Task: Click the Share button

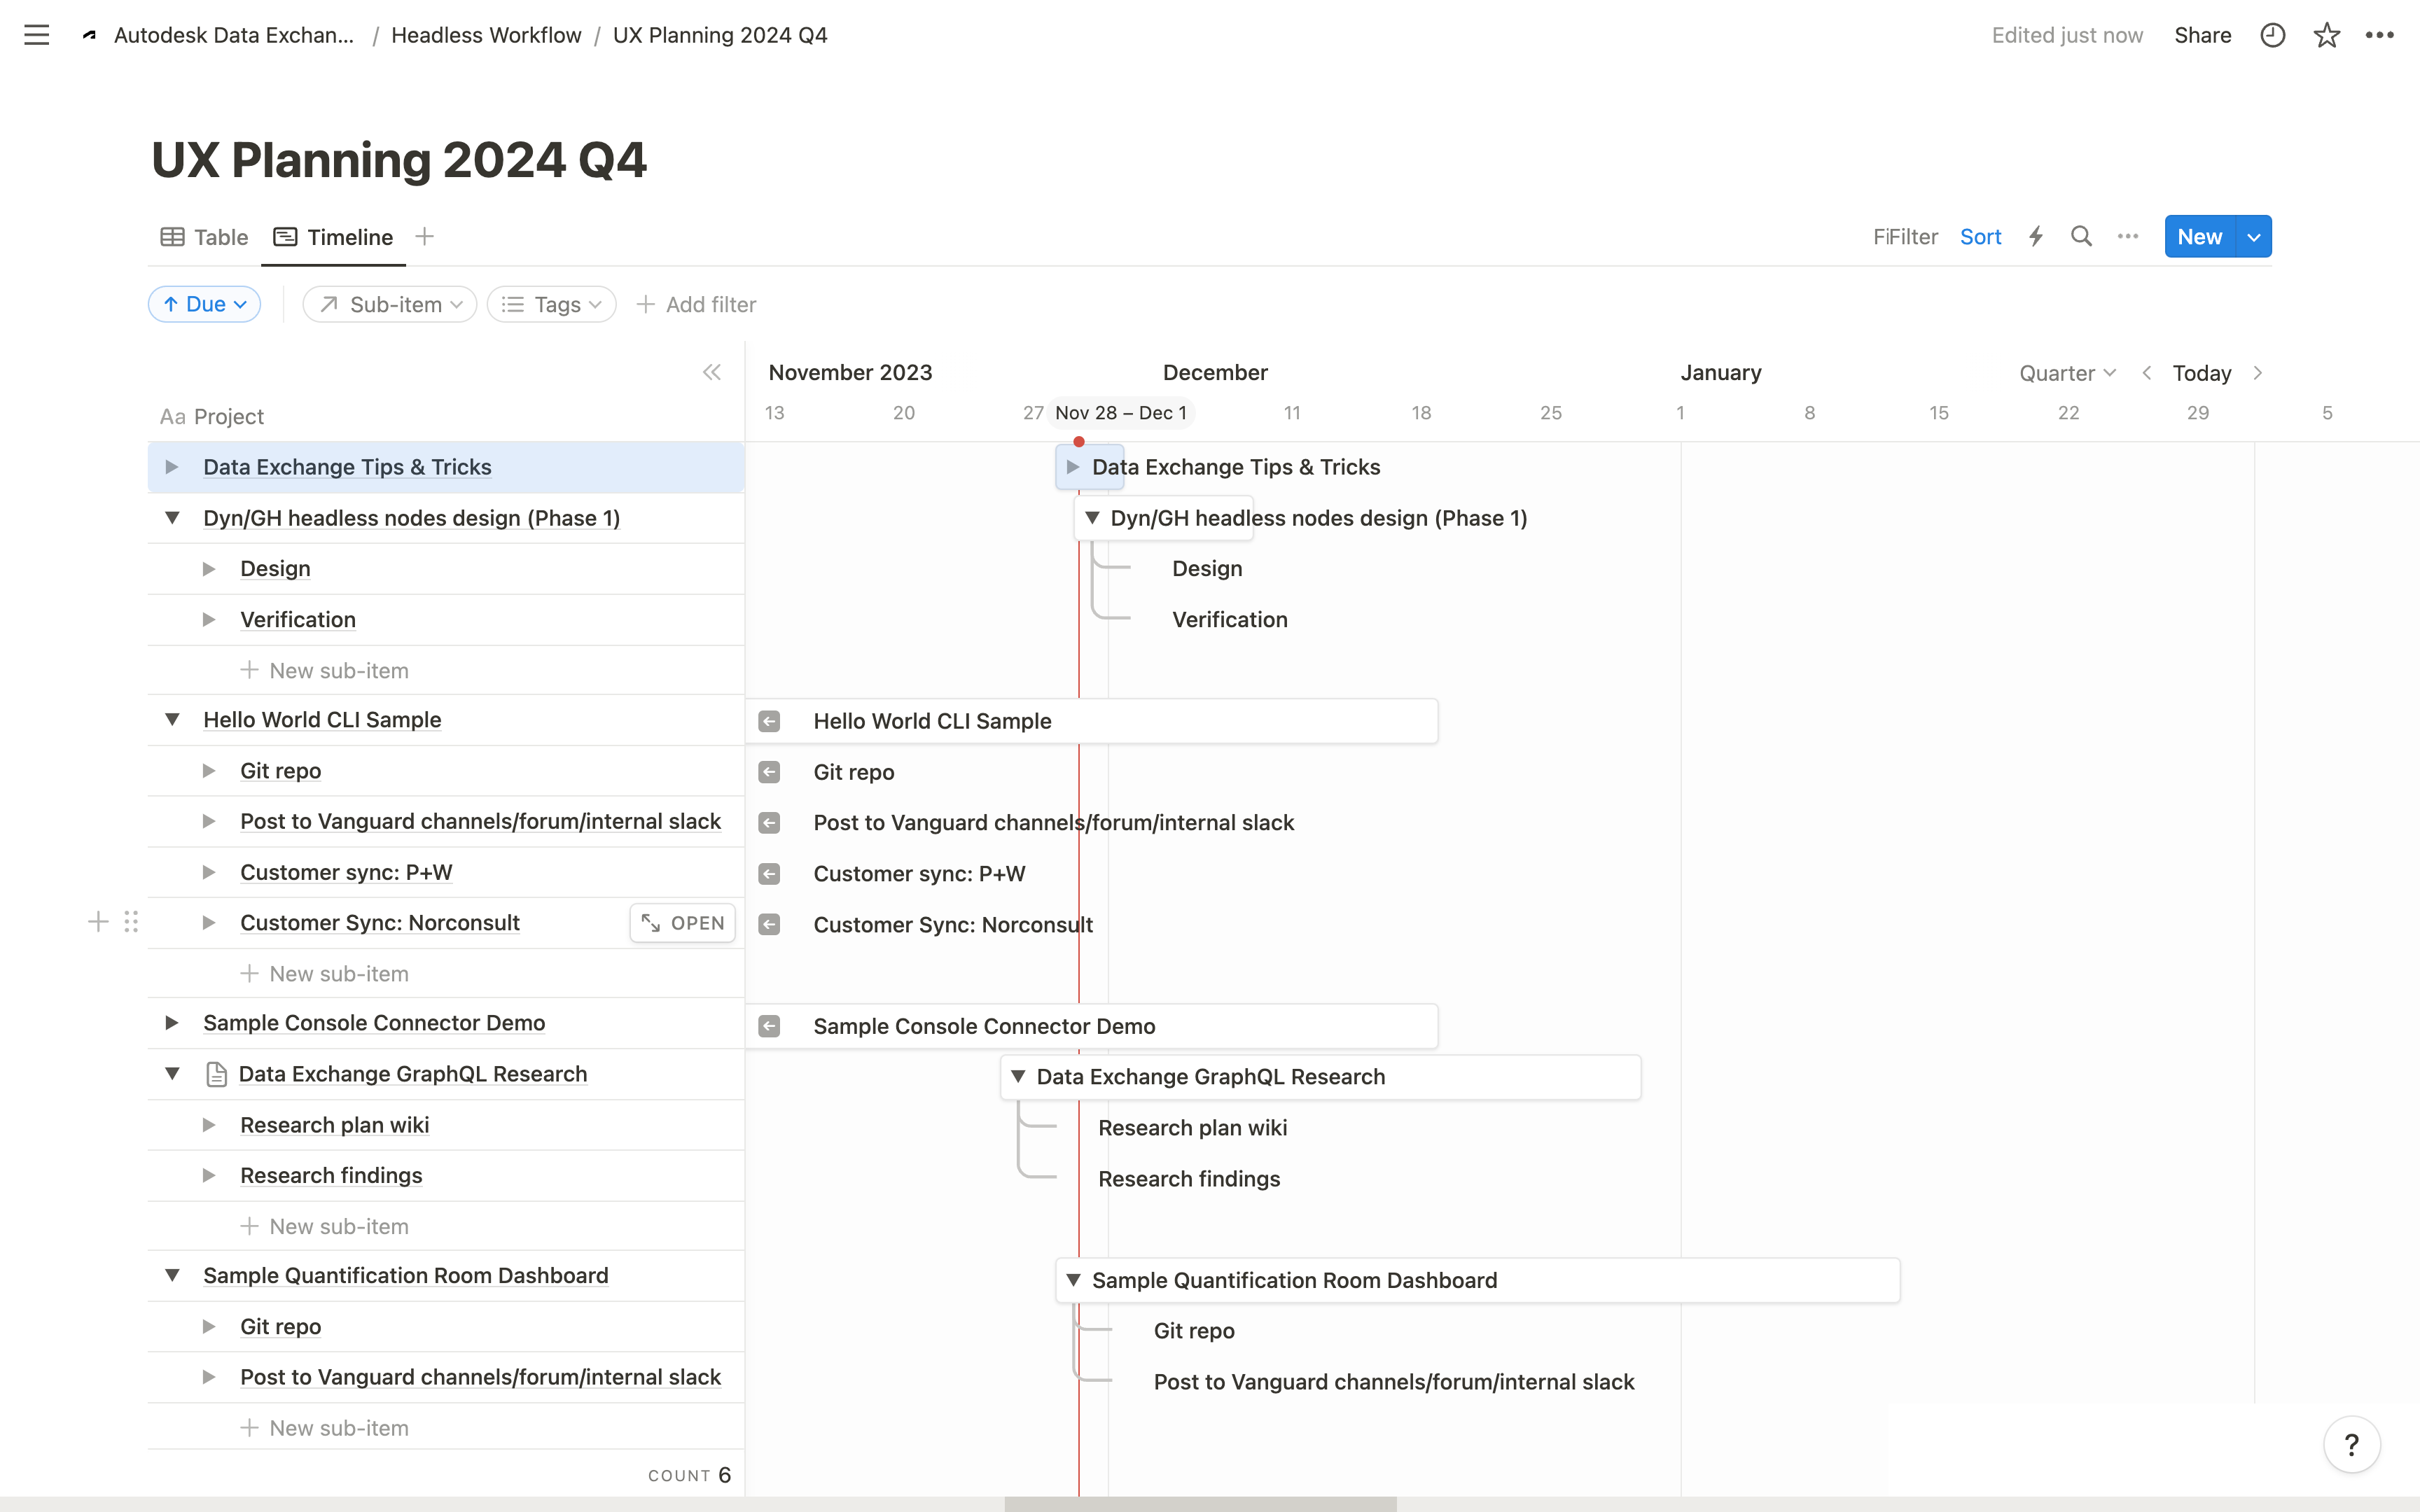Action: 2203,35
